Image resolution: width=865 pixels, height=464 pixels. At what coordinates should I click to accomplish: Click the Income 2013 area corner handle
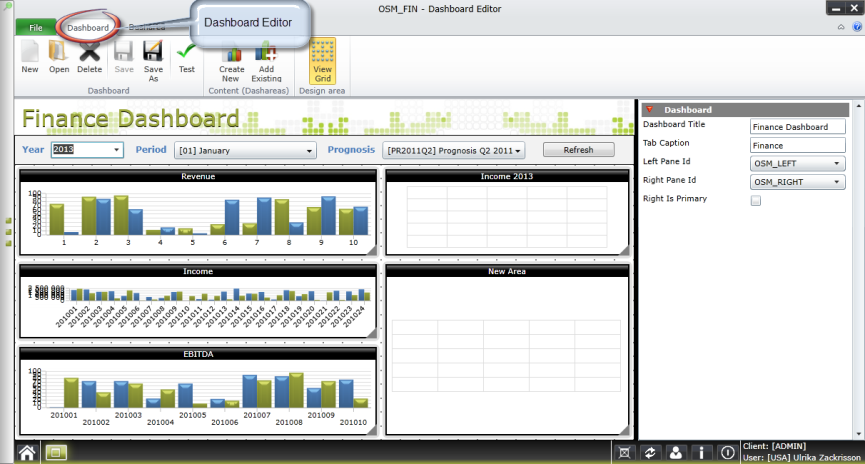pyautogui.click(x=624, y=250)
